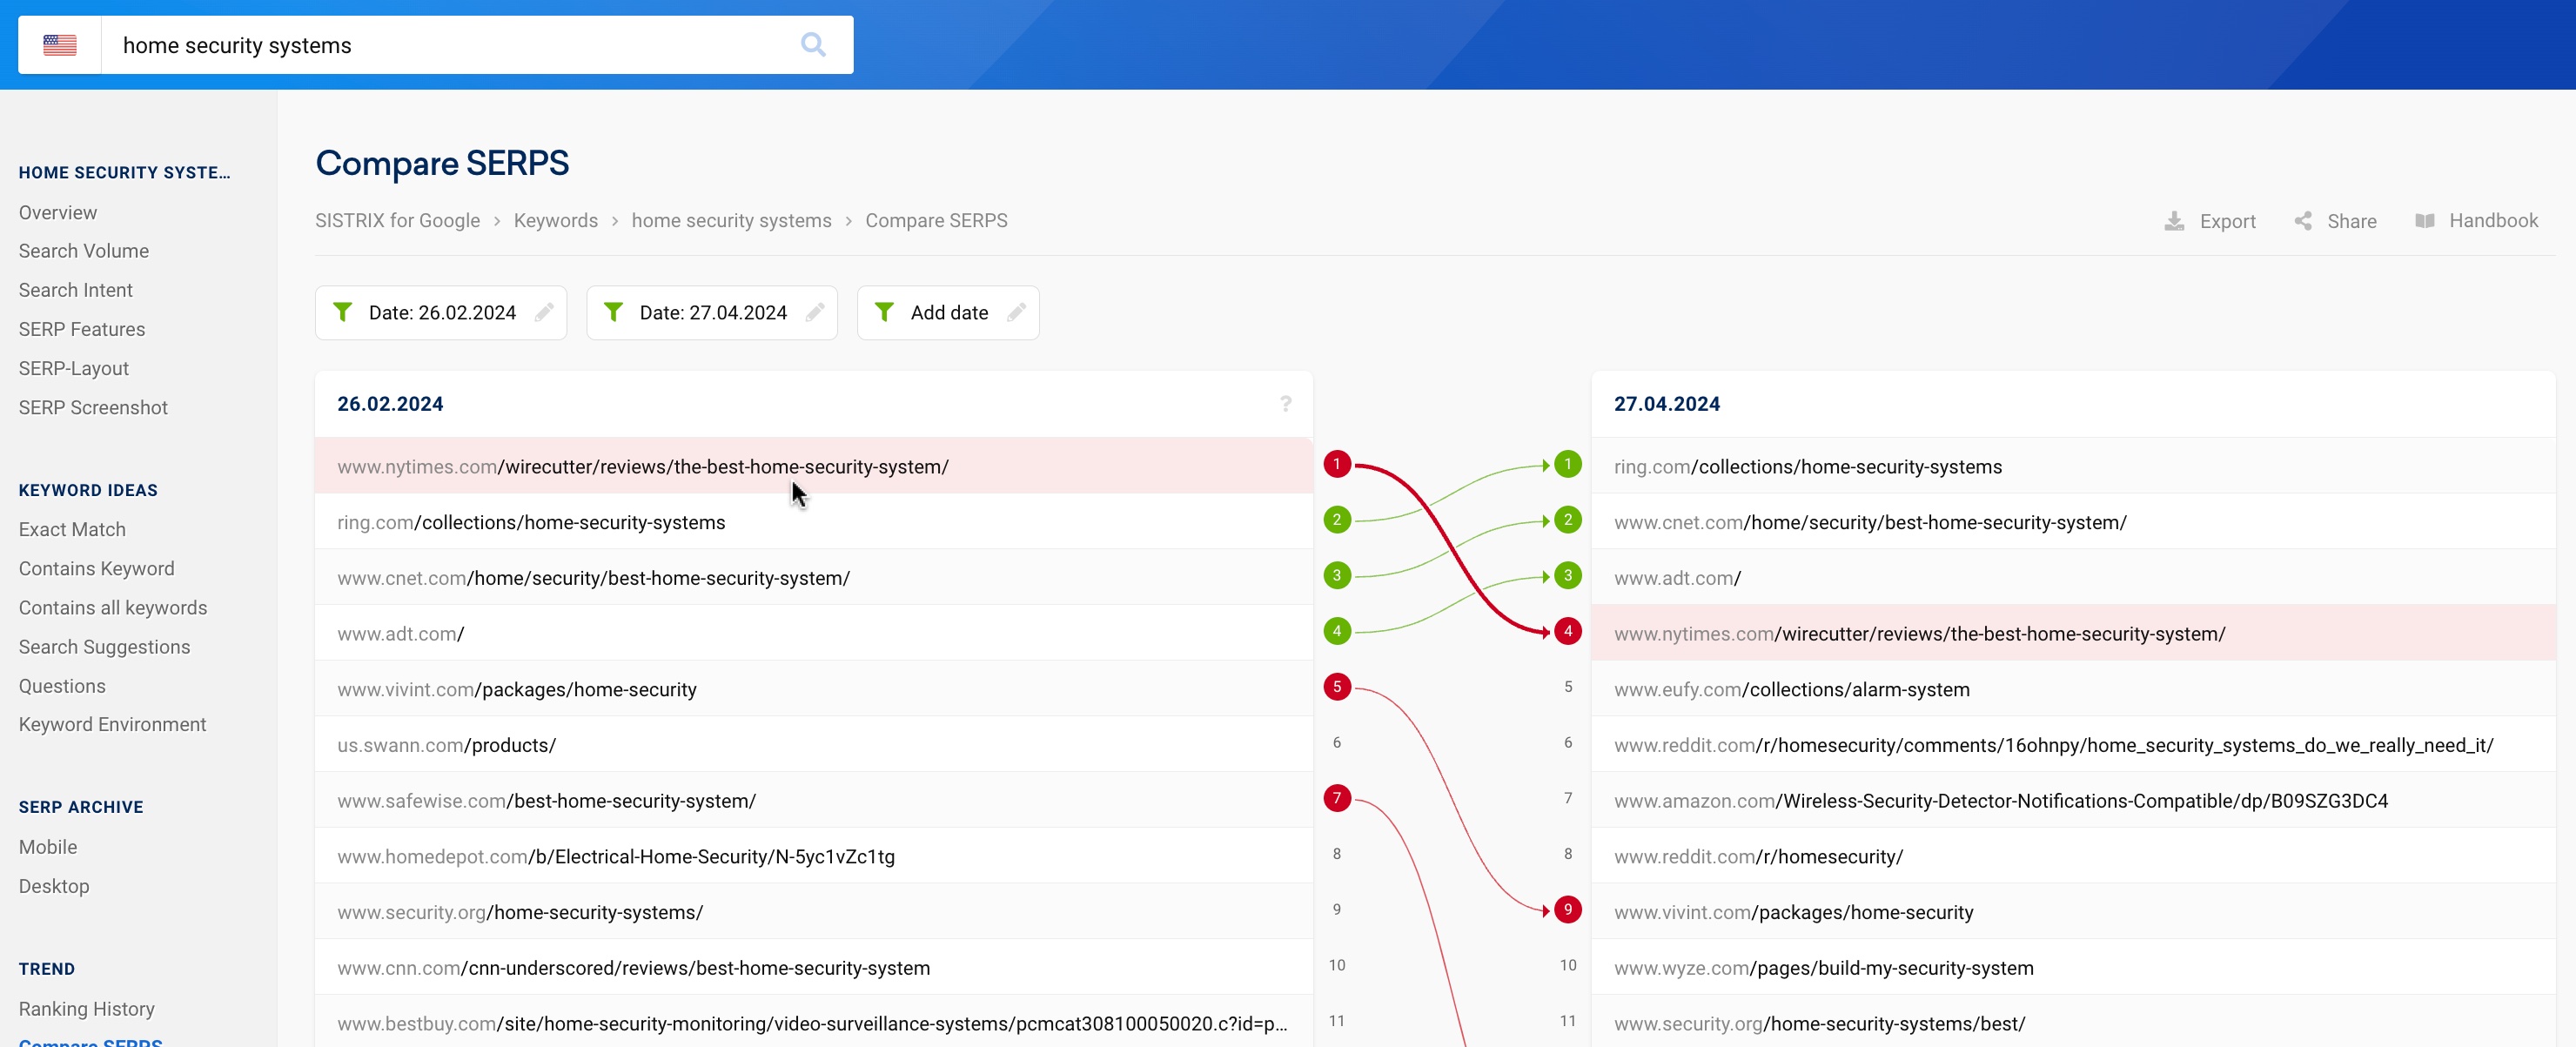The image size is (2576, 1047).
Task: Click the Handbook button label
Action: 2494,221
